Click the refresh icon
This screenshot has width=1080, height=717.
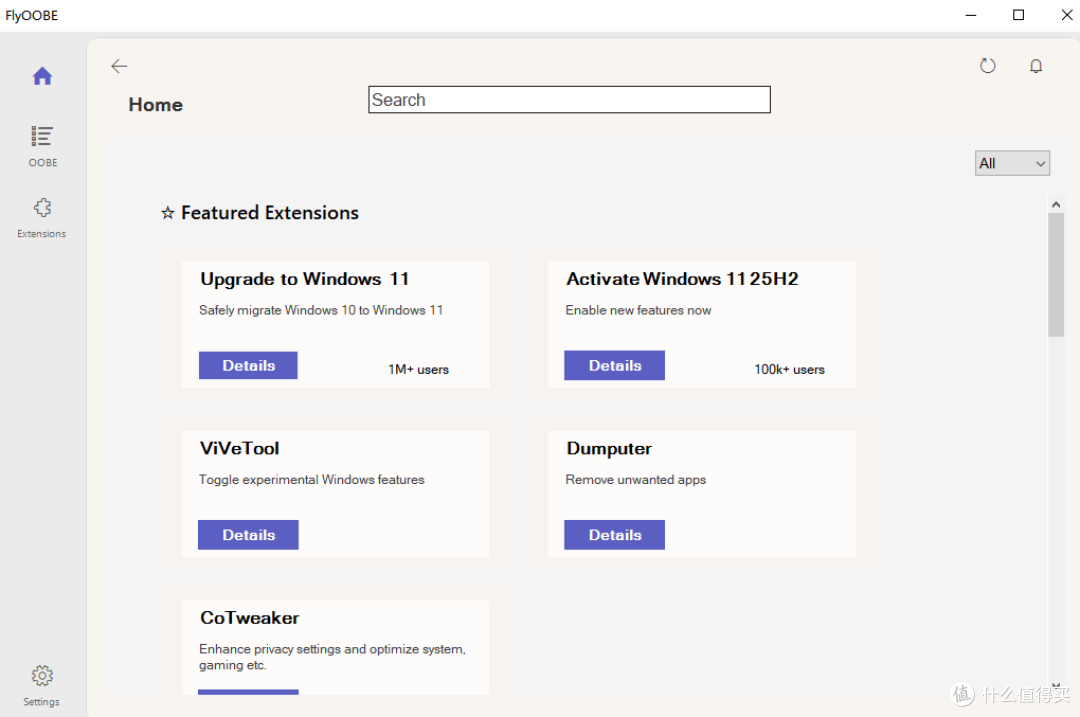[x=988, y=66]
